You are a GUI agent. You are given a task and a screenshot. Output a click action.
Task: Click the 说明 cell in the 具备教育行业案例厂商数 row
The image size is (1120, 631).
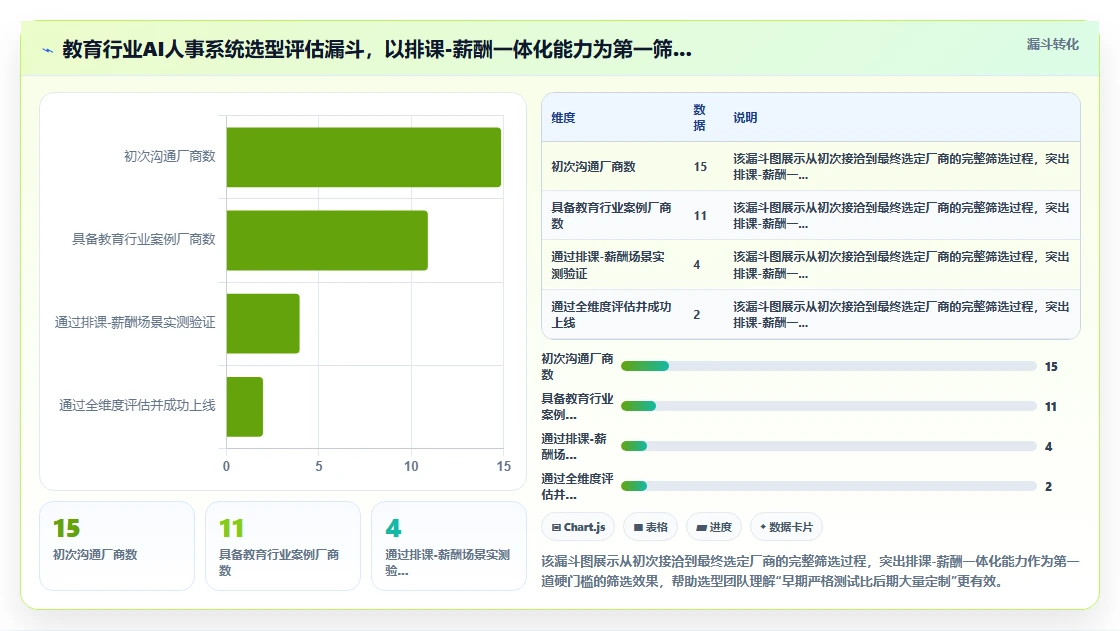[901, 215]
